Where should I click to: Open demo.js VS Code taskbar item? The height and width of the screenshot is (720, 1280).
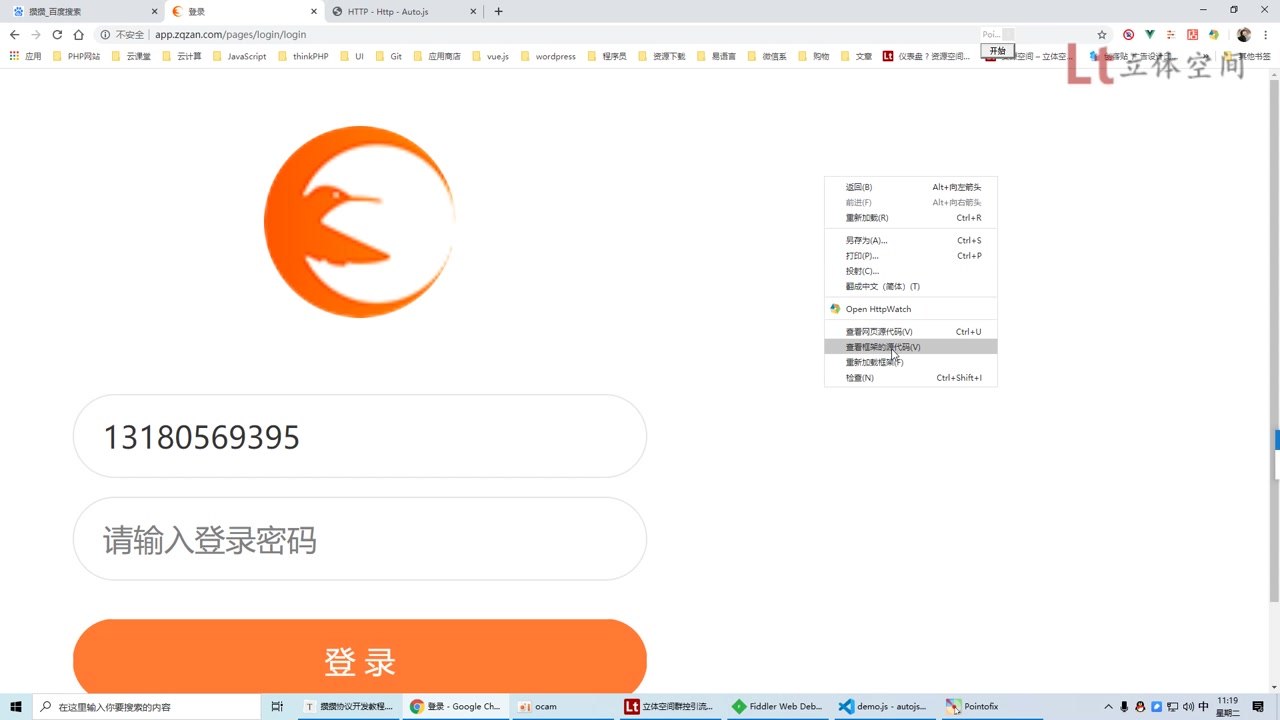coord(884,706)
